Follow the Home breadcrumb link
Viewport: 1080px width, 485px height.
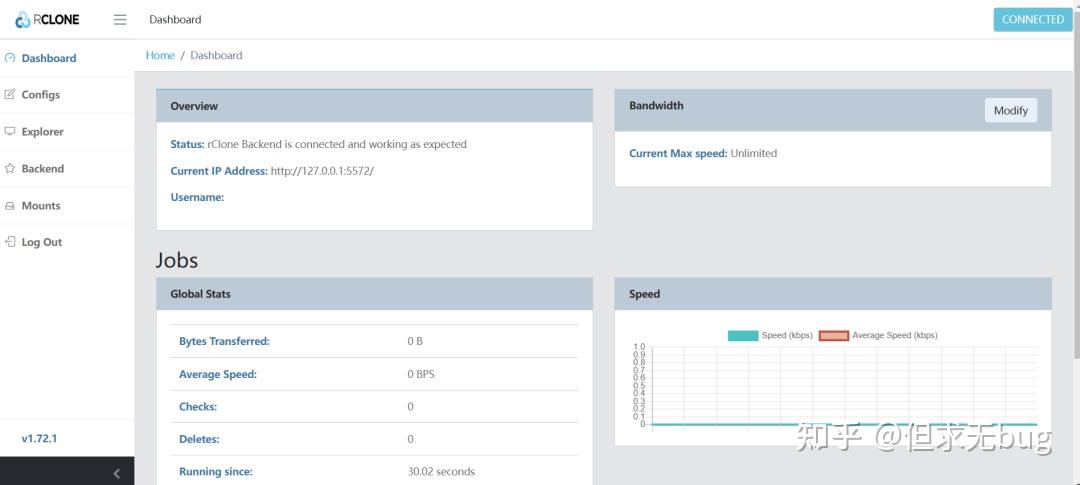click(160, 55)
